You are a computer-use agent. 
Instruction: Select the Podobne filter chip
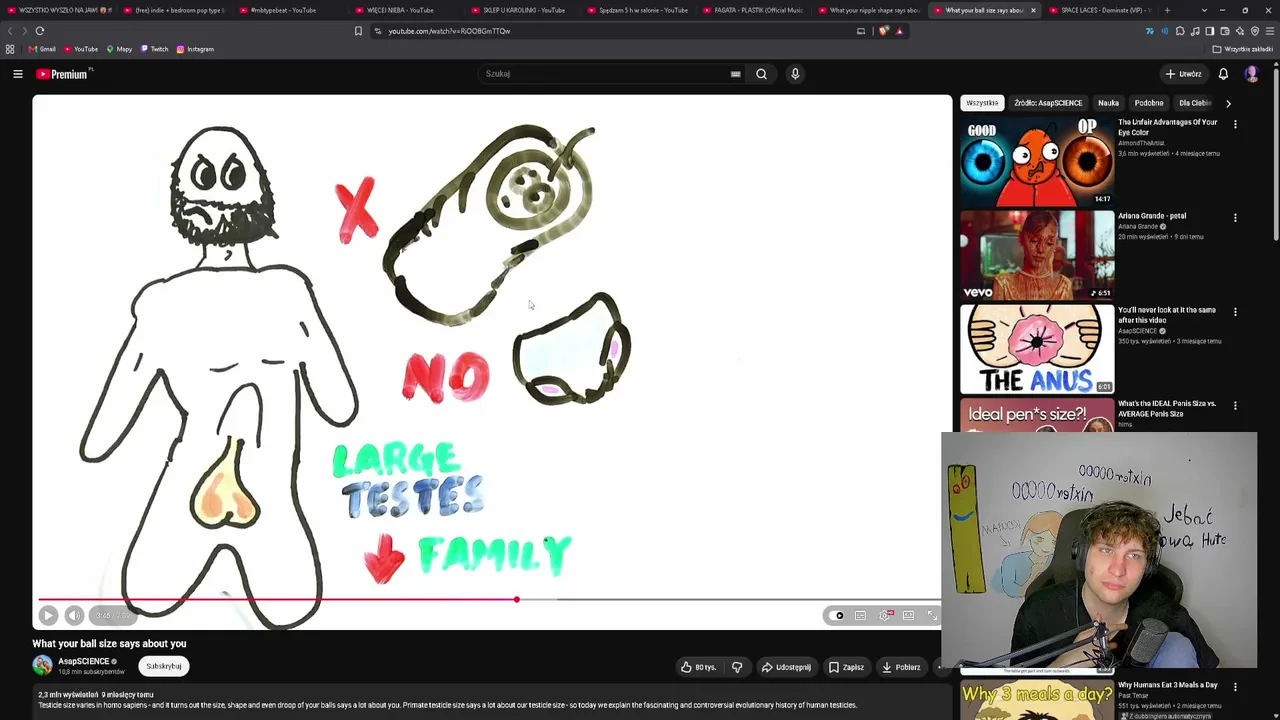click(x=1149, y=103)
